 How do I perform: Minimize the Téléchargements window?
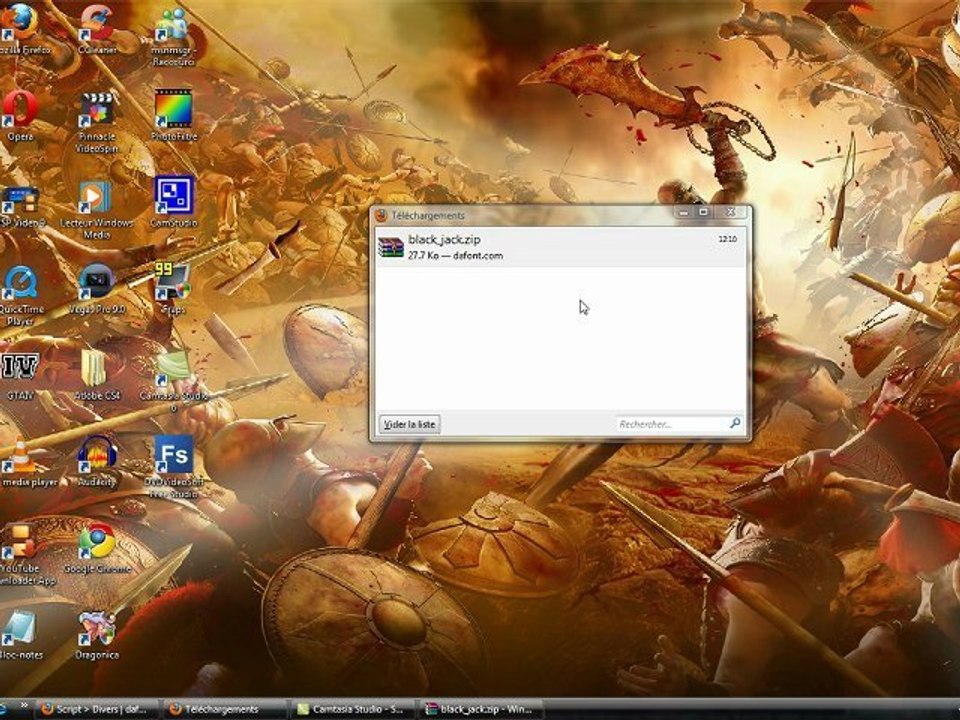(x=684, y=212)
